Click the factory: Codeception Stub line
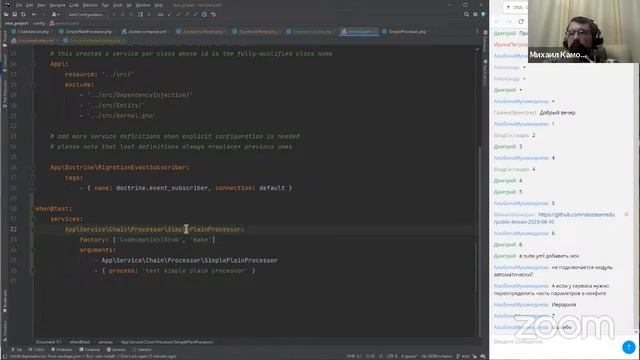 coord(147,240)
